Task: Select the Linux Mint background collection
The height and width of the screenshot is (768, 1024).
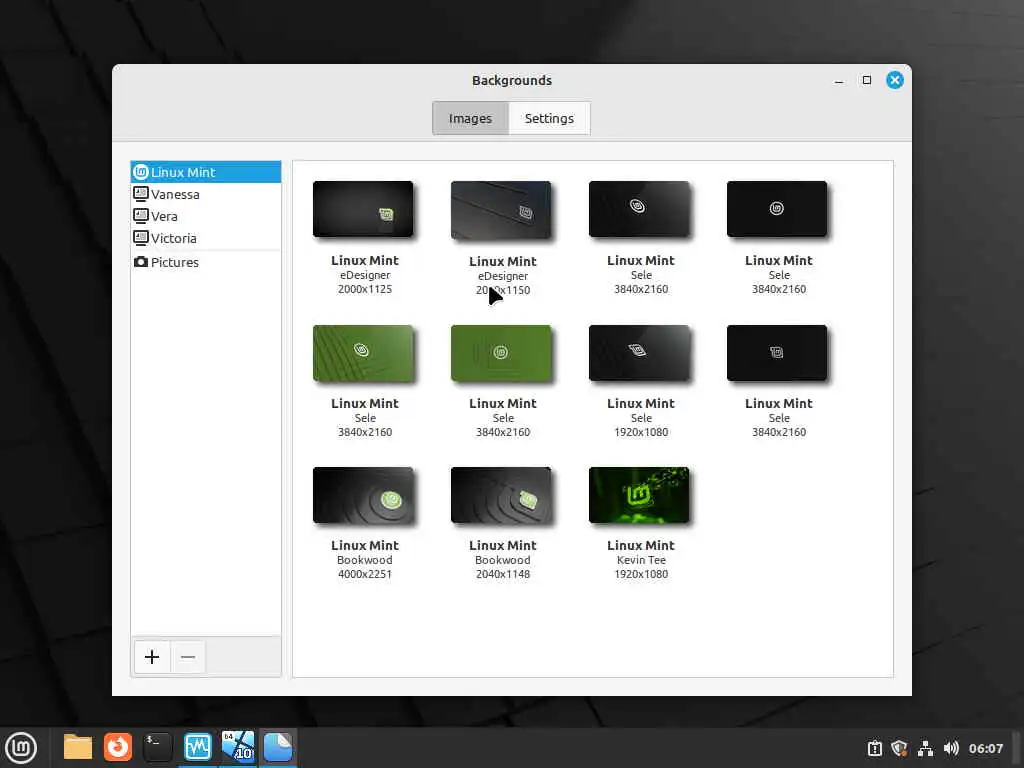Action: [206, 172]
